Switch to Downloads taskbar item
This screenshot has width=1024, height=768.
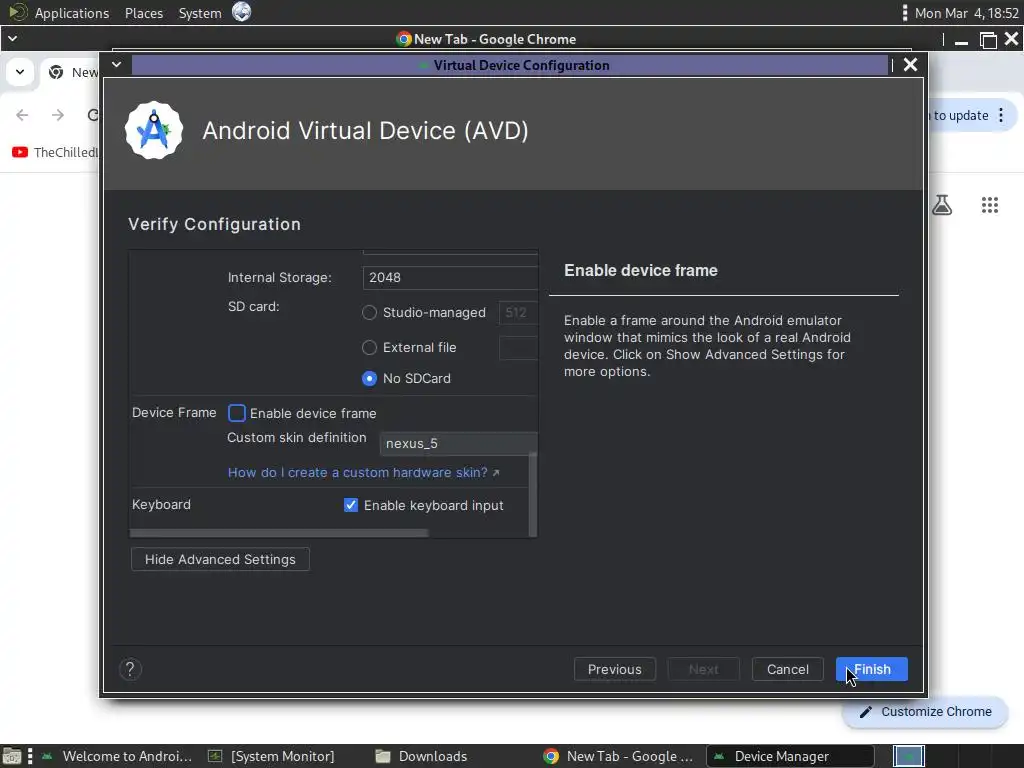(x=422, y=756)
